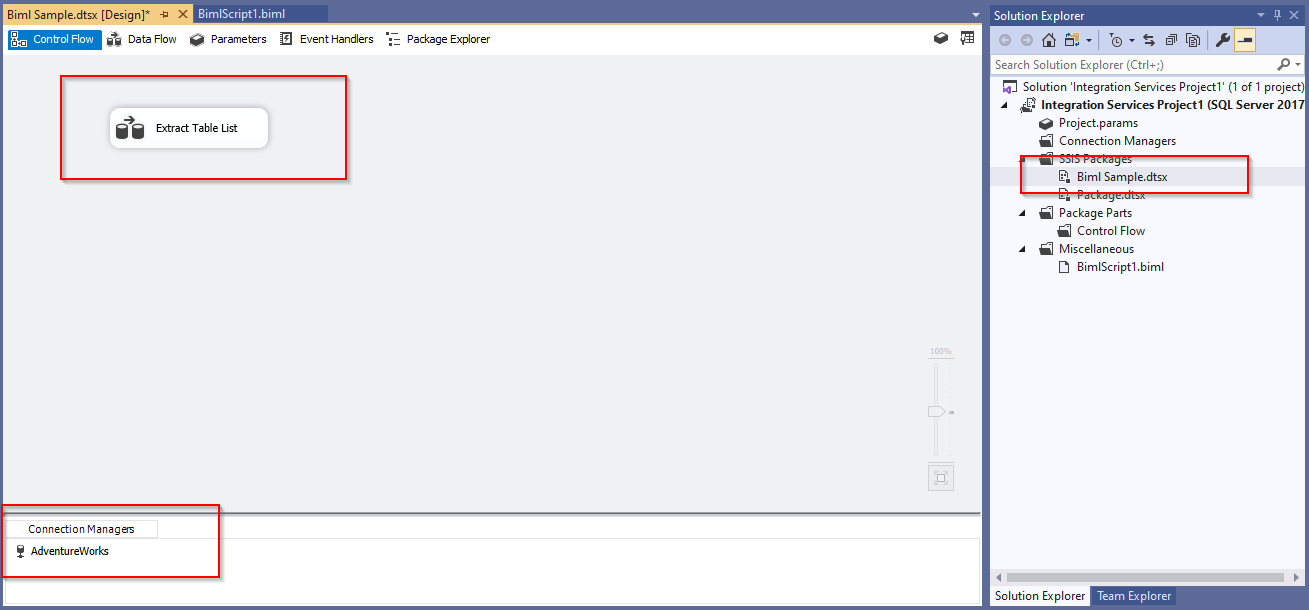Select BimlScript1.biml in Solution Explorer

[x=1120, y=267]
